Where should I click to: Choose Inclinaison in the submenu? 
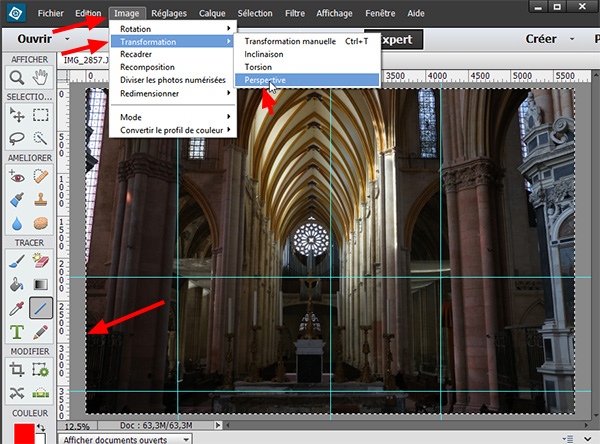pos(307,54)
